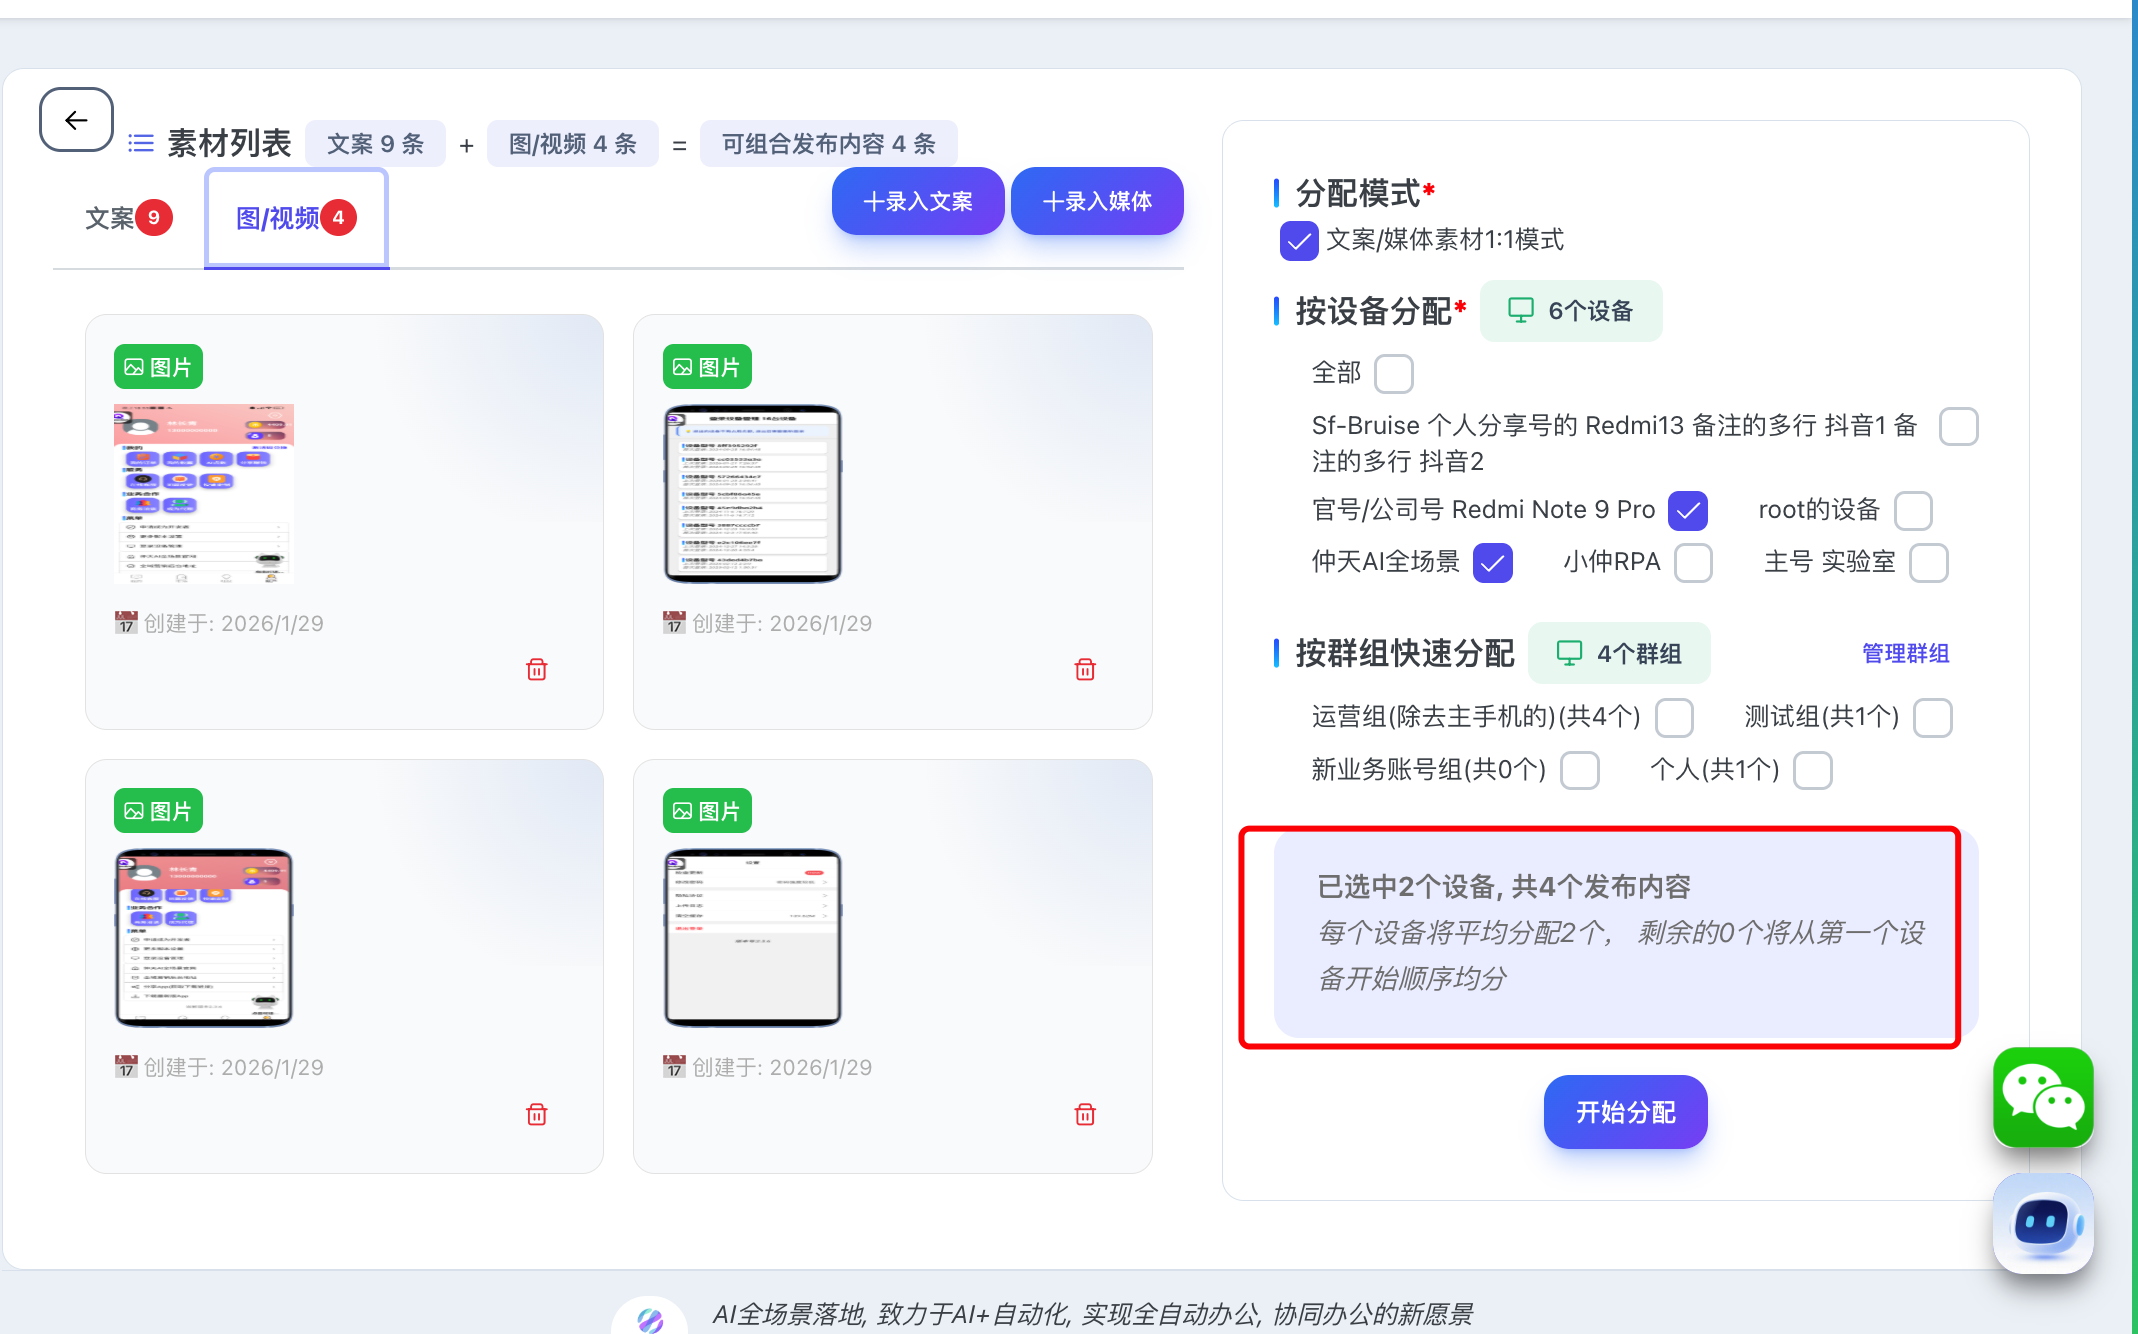This screenshot has height=1334, width=2138.
Task: Enable the 小仲RPA device checkbox
Action: pos(1693,563)
